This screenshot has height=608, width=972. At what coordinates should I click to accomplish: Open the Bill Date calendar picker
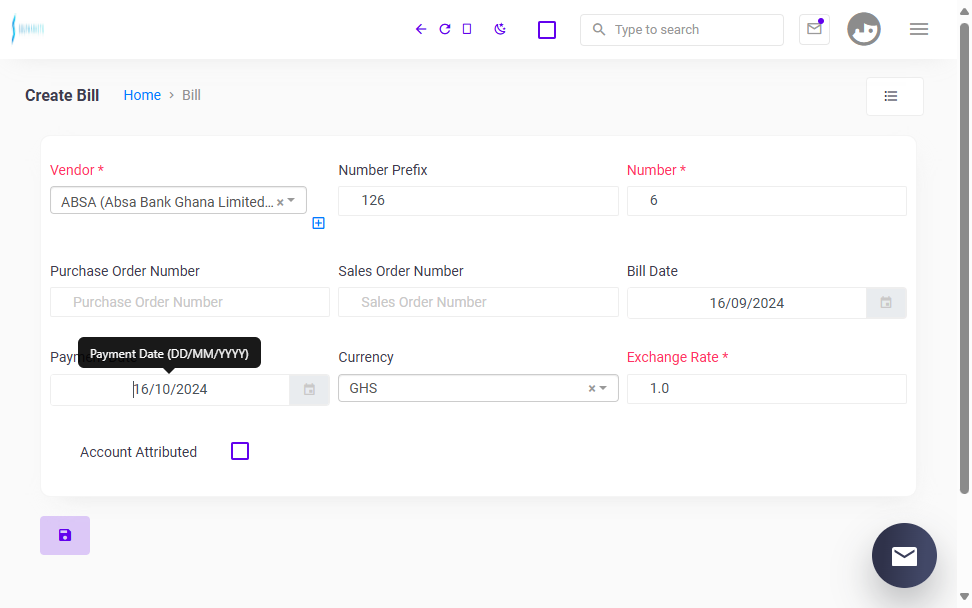tap(886, 302)
